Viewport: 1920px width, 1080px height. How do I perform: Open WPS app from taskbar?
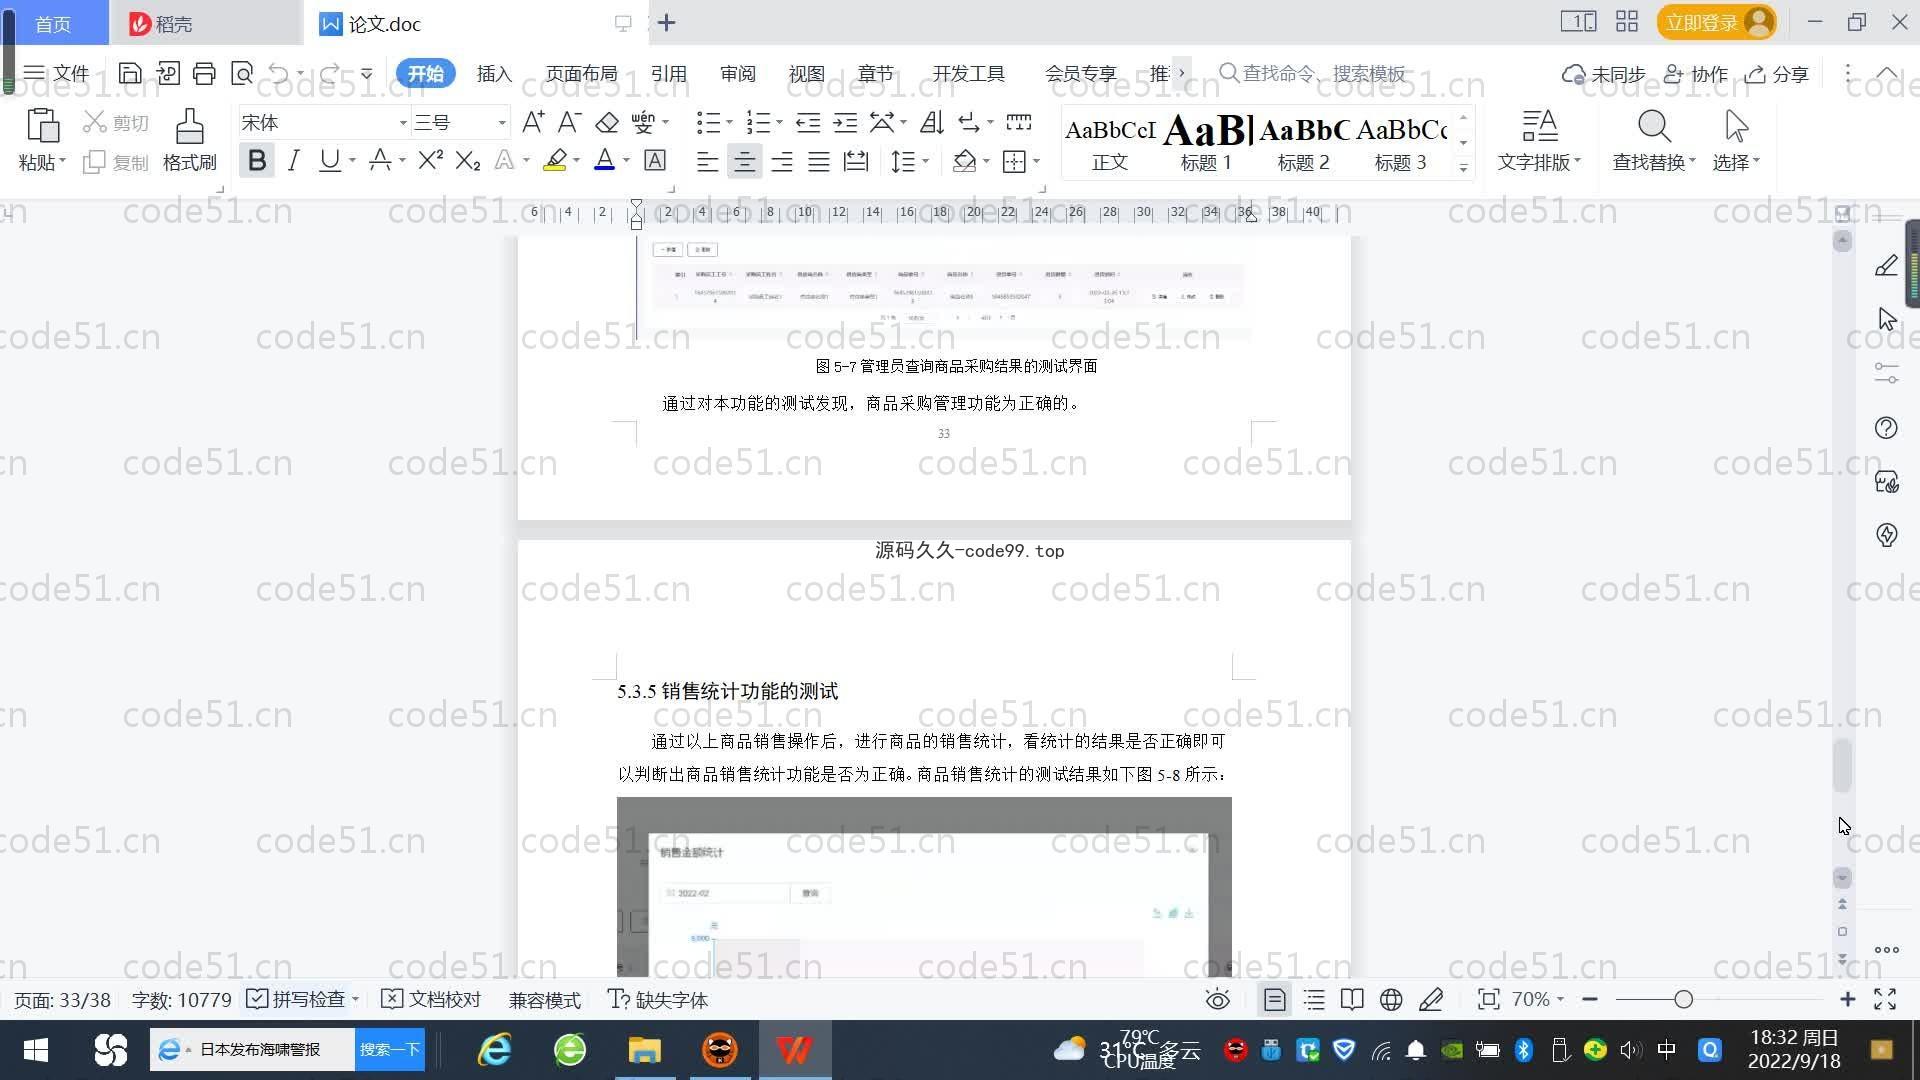pos(794,1049)
